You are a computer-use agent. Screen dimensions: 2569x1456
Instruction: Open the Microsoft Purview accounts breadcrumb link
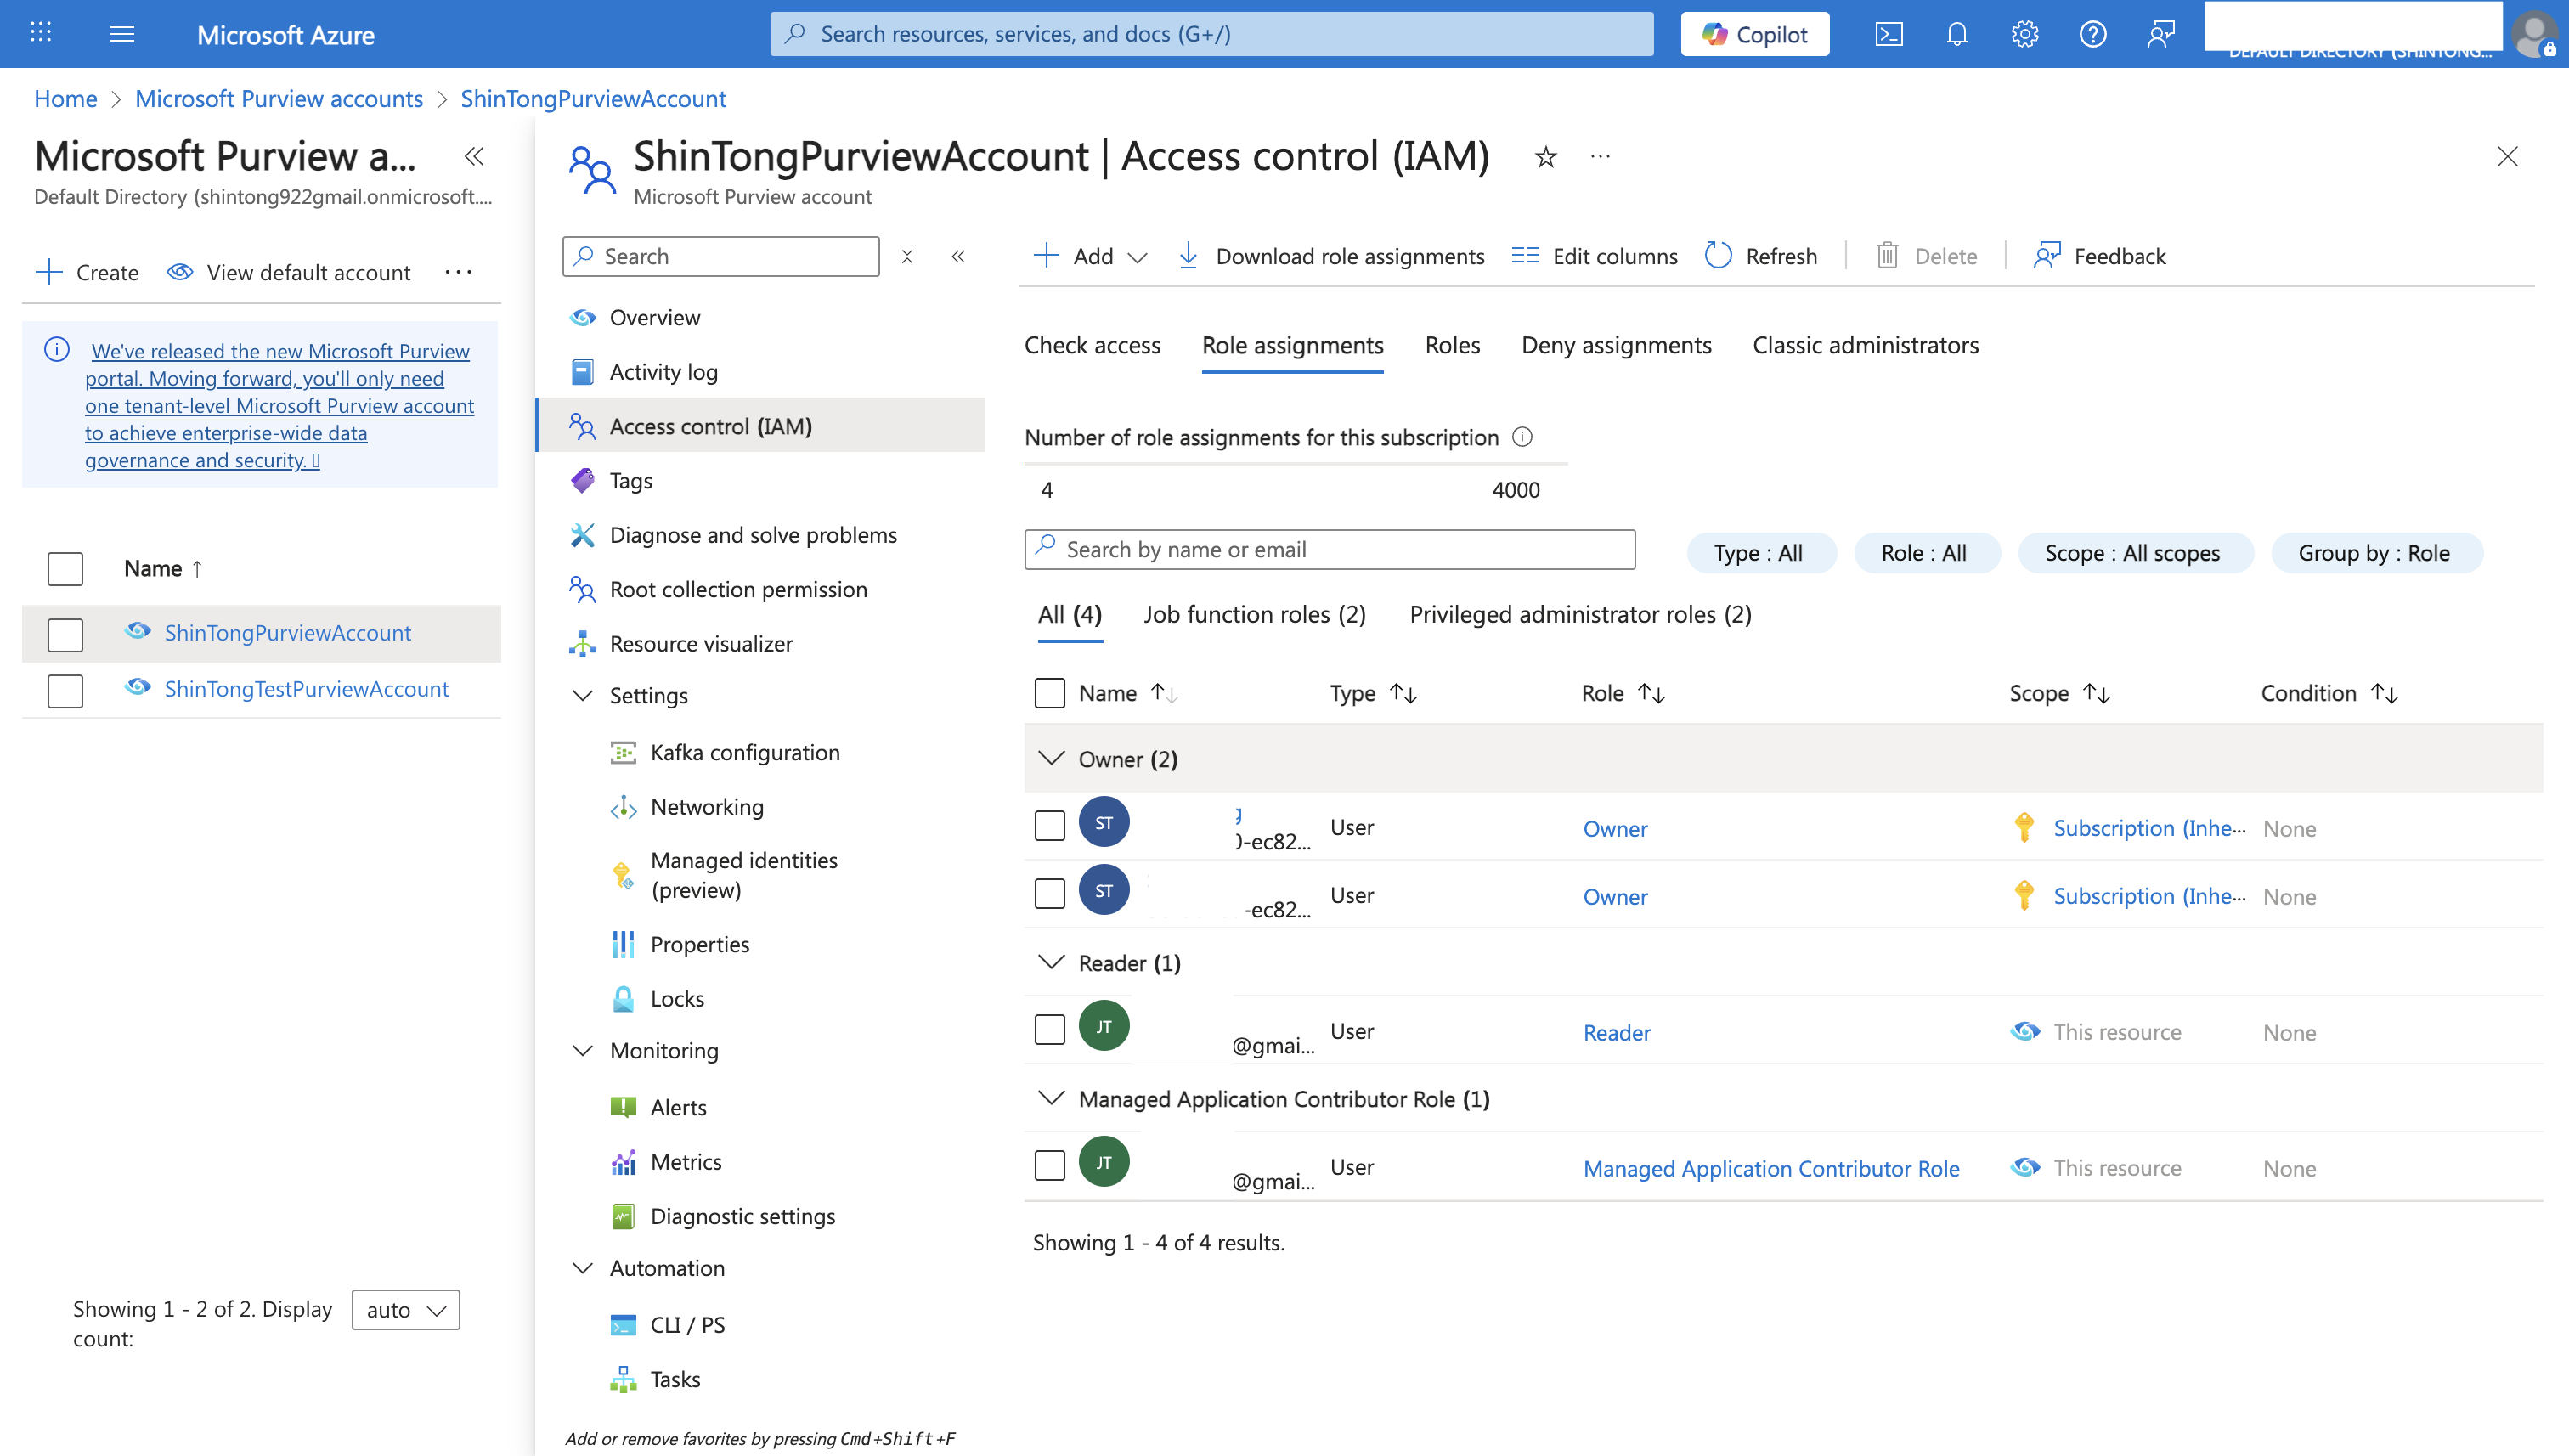pyautogui.click(x=279, y=98)
